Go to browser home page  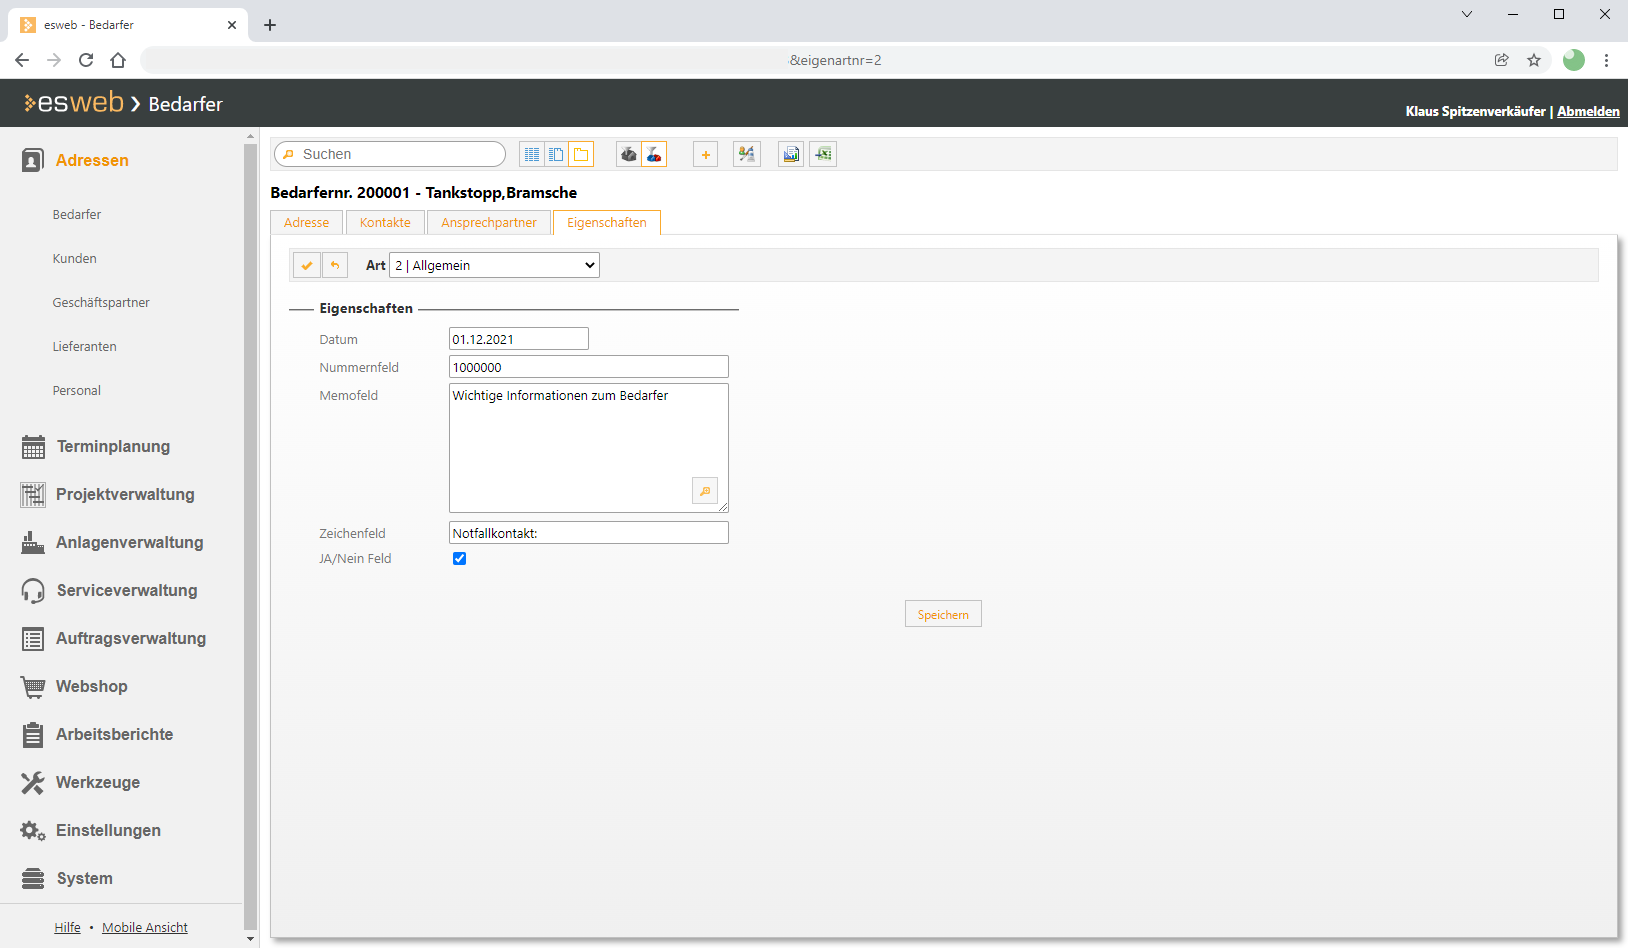click(118, 60)
